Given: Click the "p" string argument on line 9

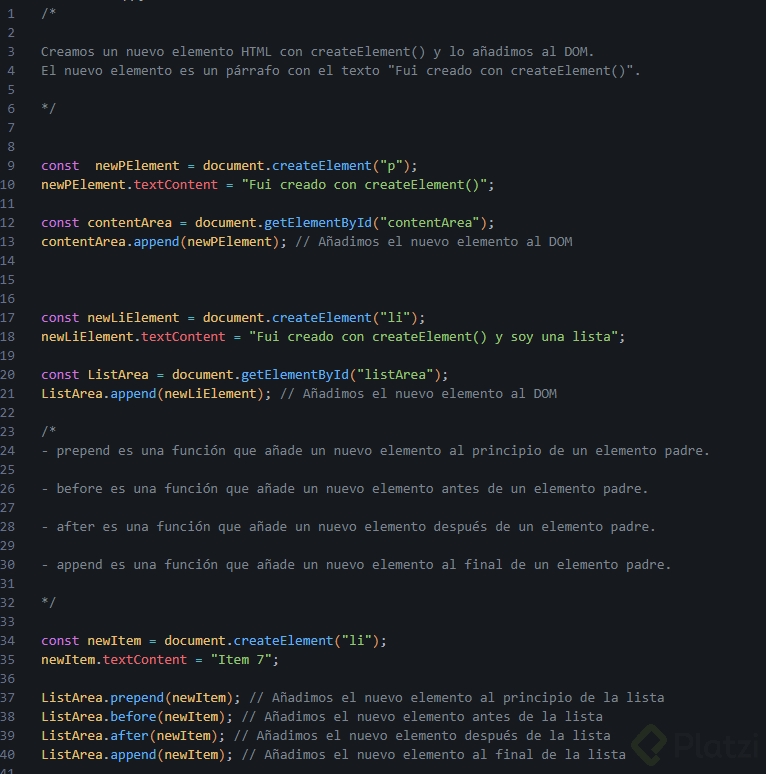Looking at the screenshot, I should [x=391, y=166].
